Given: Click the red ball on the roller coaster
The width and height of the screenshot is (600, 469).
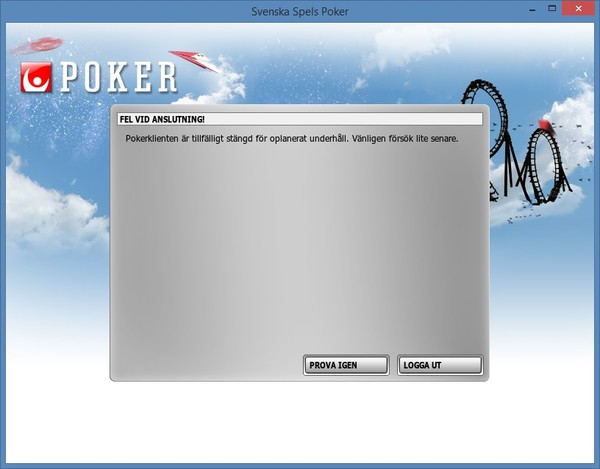Looking at the screenshot, I should [x=546, y=125].
